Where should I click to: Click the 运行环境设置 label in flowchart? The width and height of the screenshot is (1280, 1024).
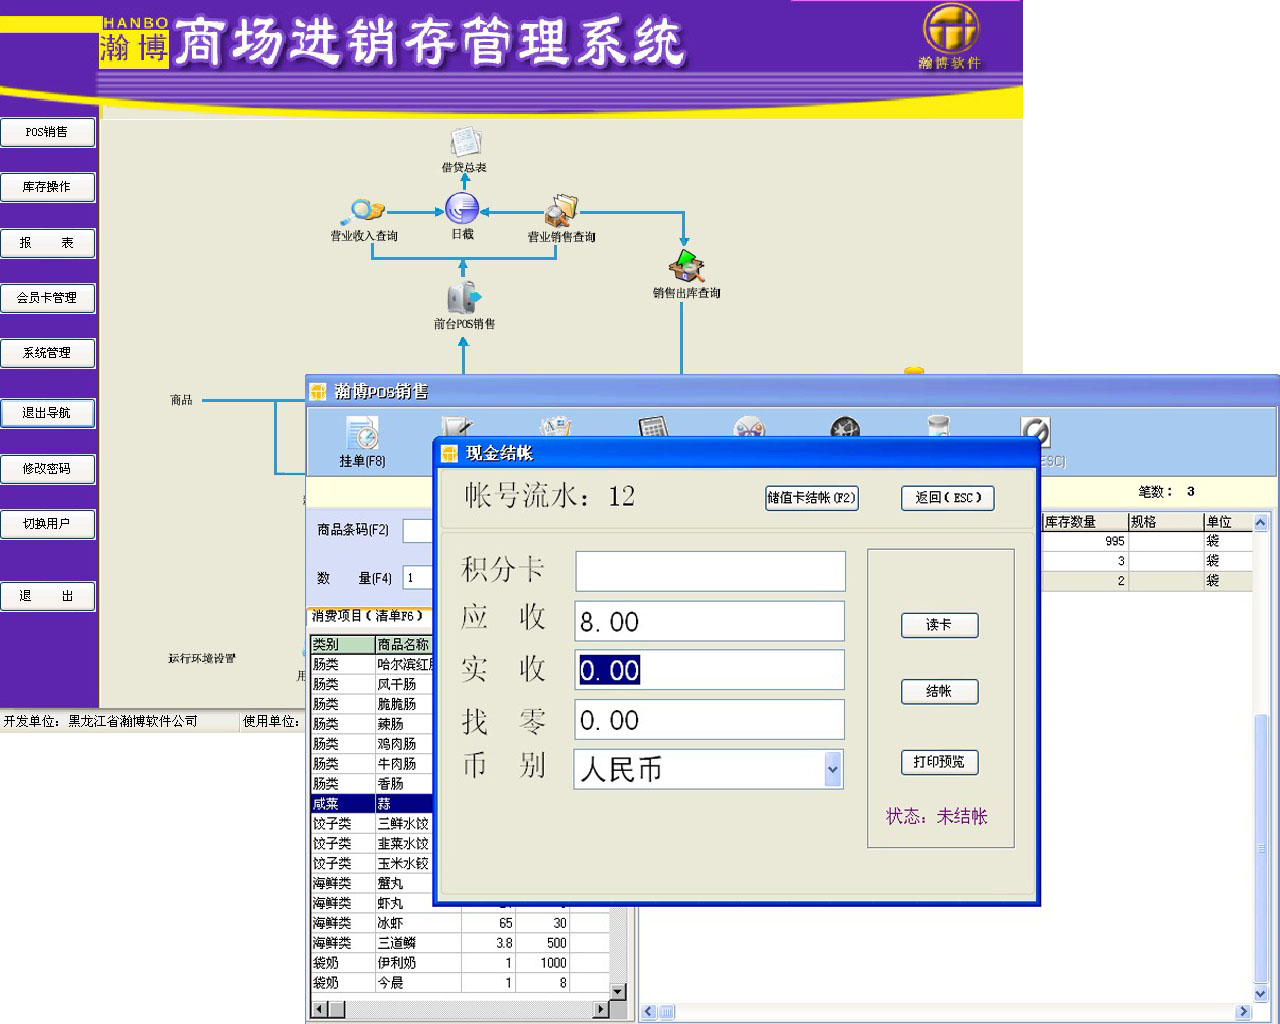click(202, 658)
